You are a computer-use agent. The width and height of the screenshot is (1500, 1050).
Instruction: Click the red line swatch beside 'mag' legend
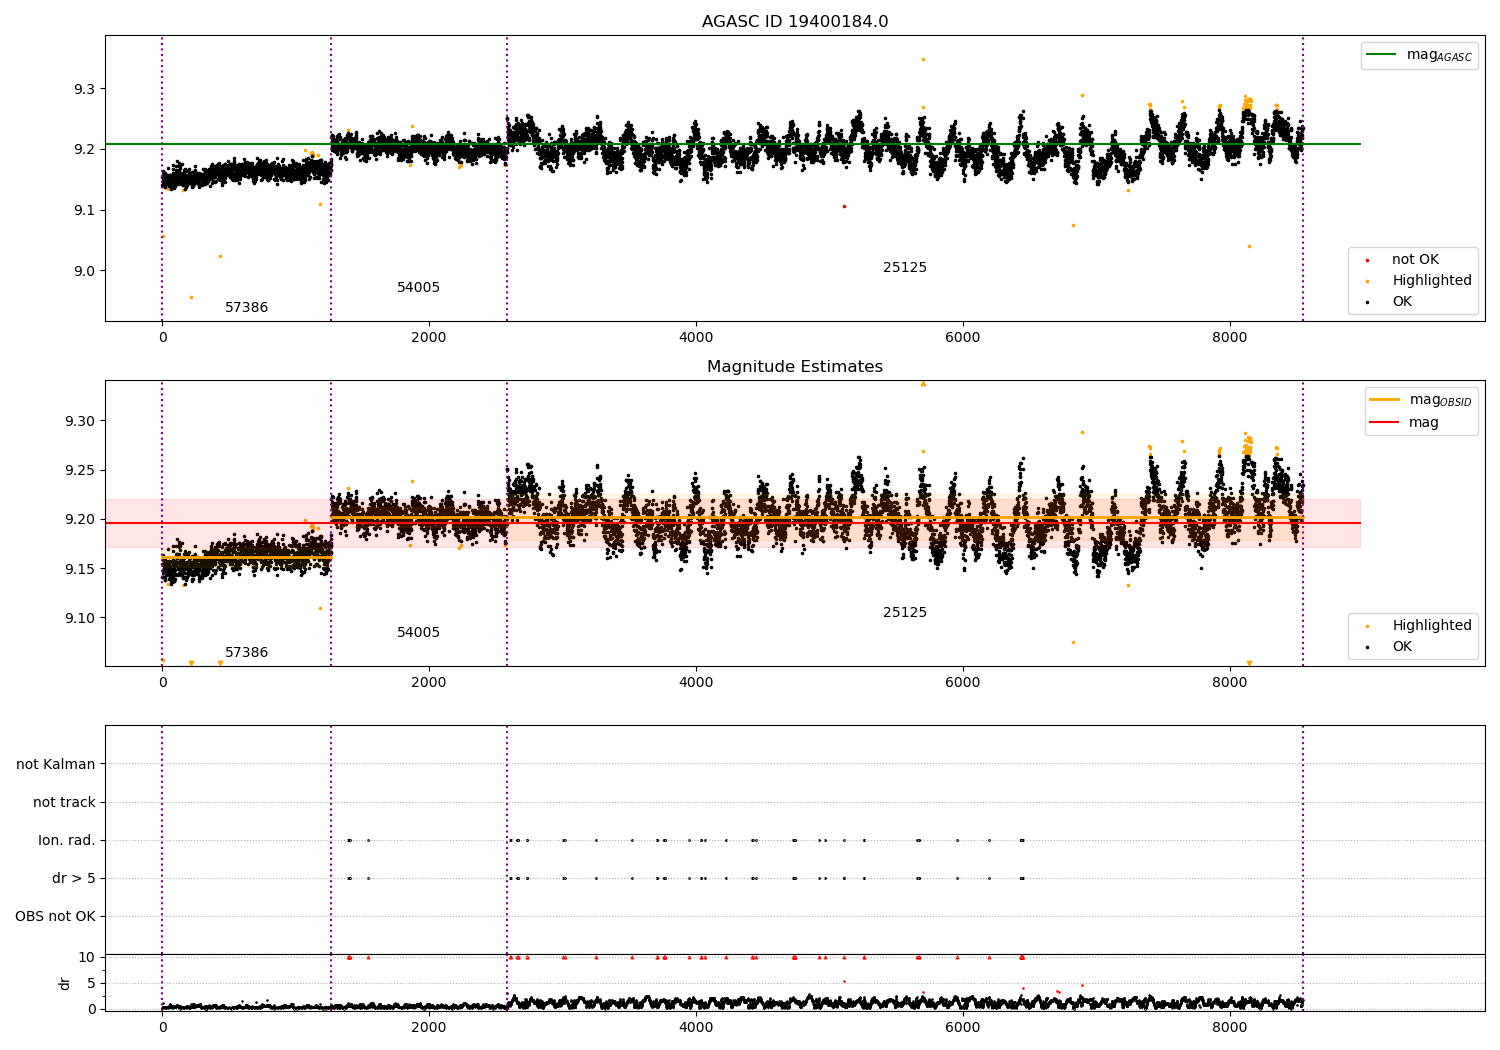tap(1385, 423)
